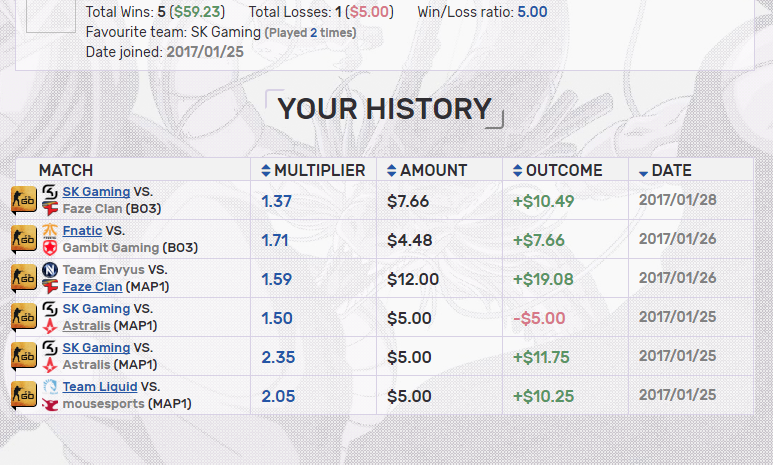Sort history by Date column
The image size is (773, 465).
(x=665, y=170)
